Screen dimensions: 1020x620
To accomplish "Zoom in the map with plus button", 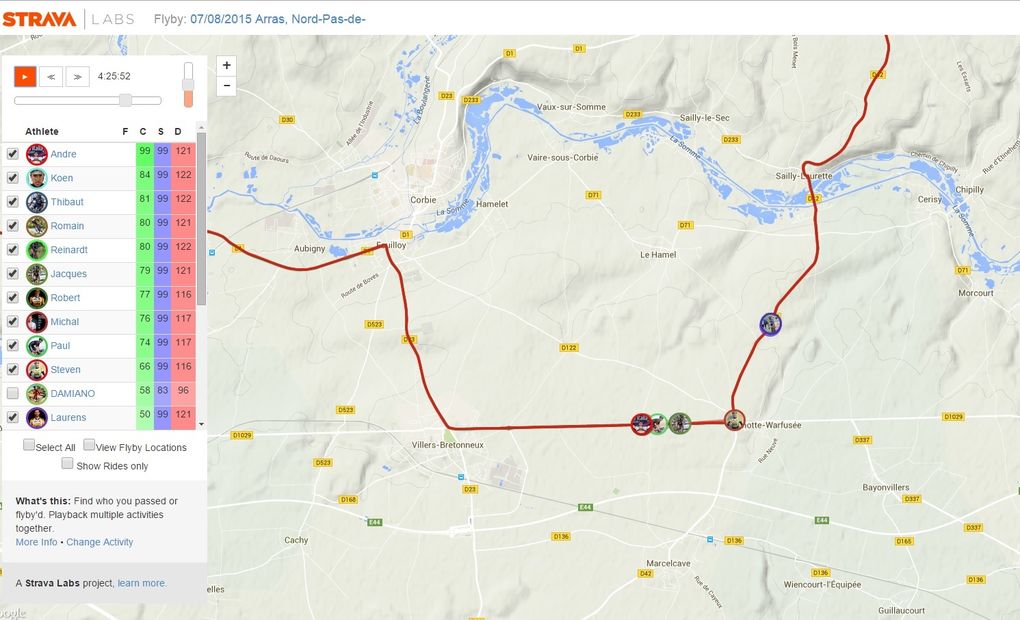I will (x=226, y=65).
